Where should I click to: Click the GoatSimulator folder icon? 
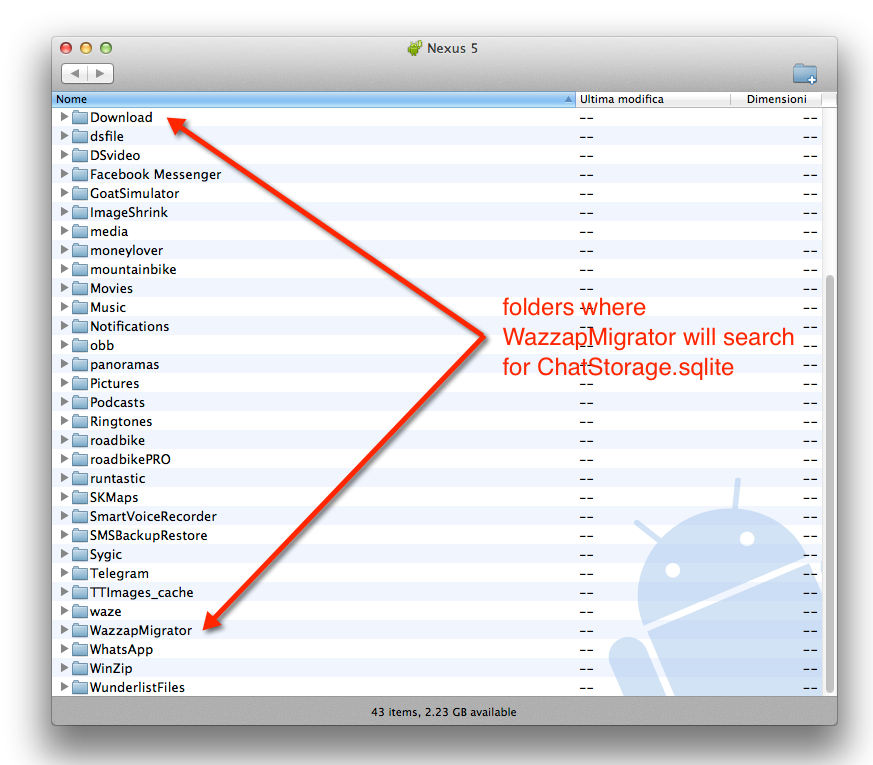[80, 193]
